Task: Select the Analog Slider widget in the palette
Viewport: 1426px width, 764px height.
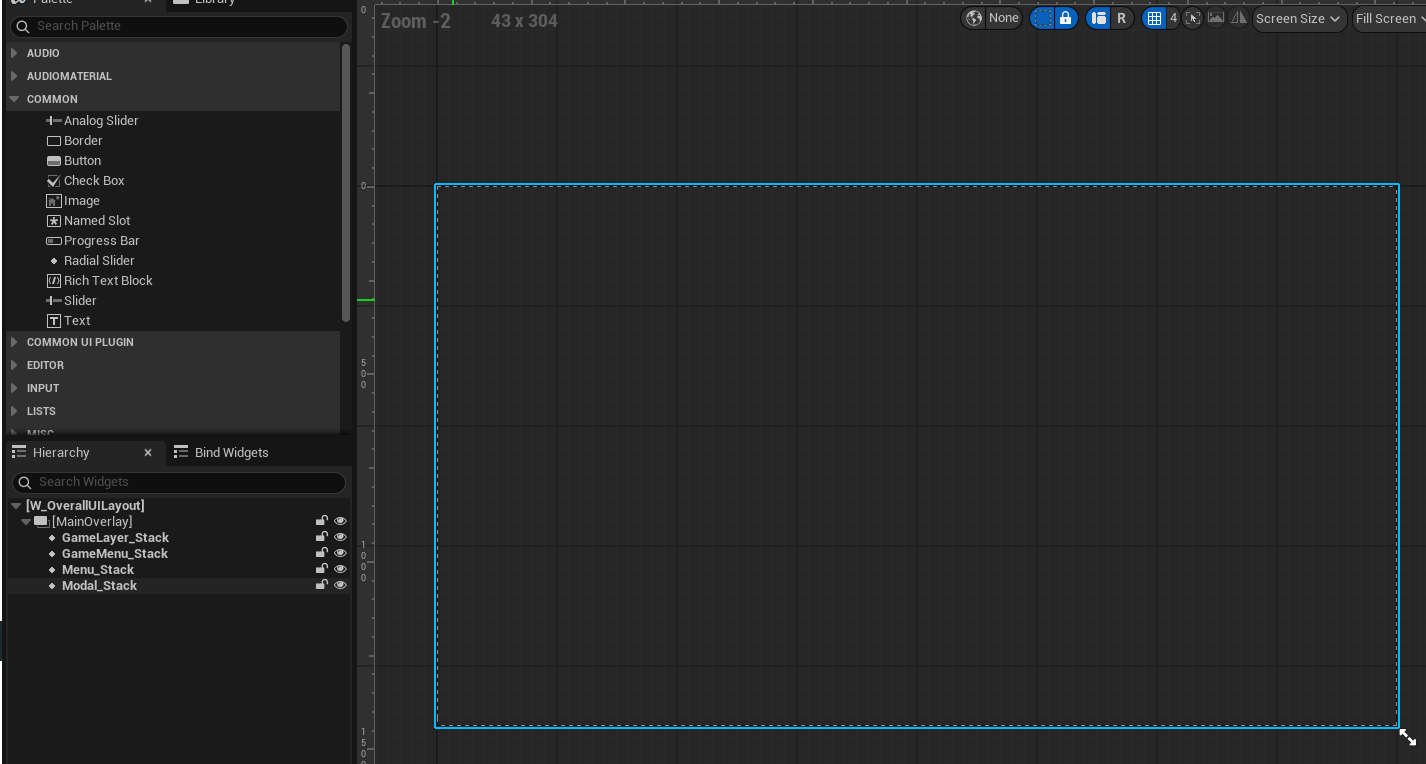Action: tap(92, 121)
